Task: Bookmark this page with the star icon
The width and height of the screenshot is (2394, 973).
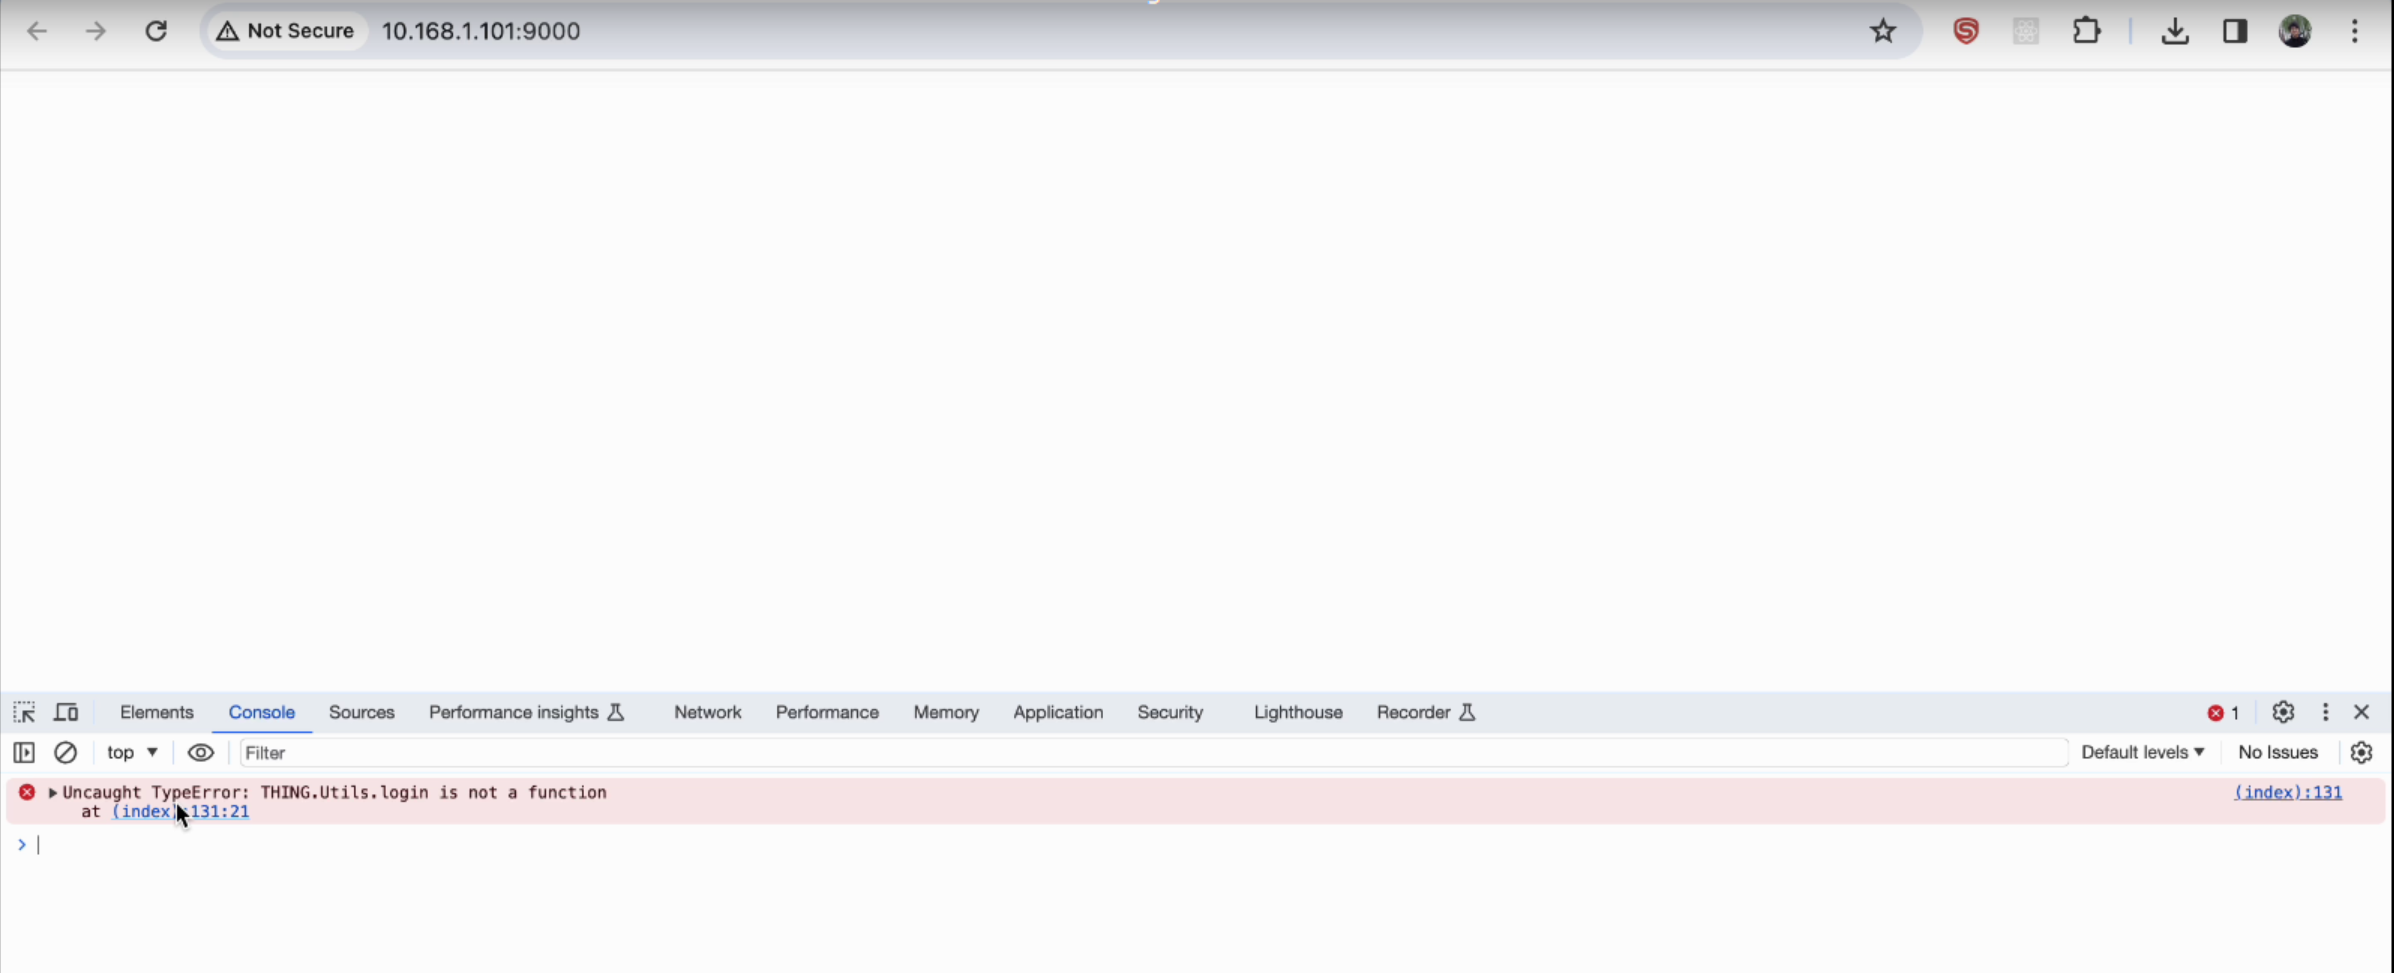Action: pyautogui.click(x=1882, y=31)
